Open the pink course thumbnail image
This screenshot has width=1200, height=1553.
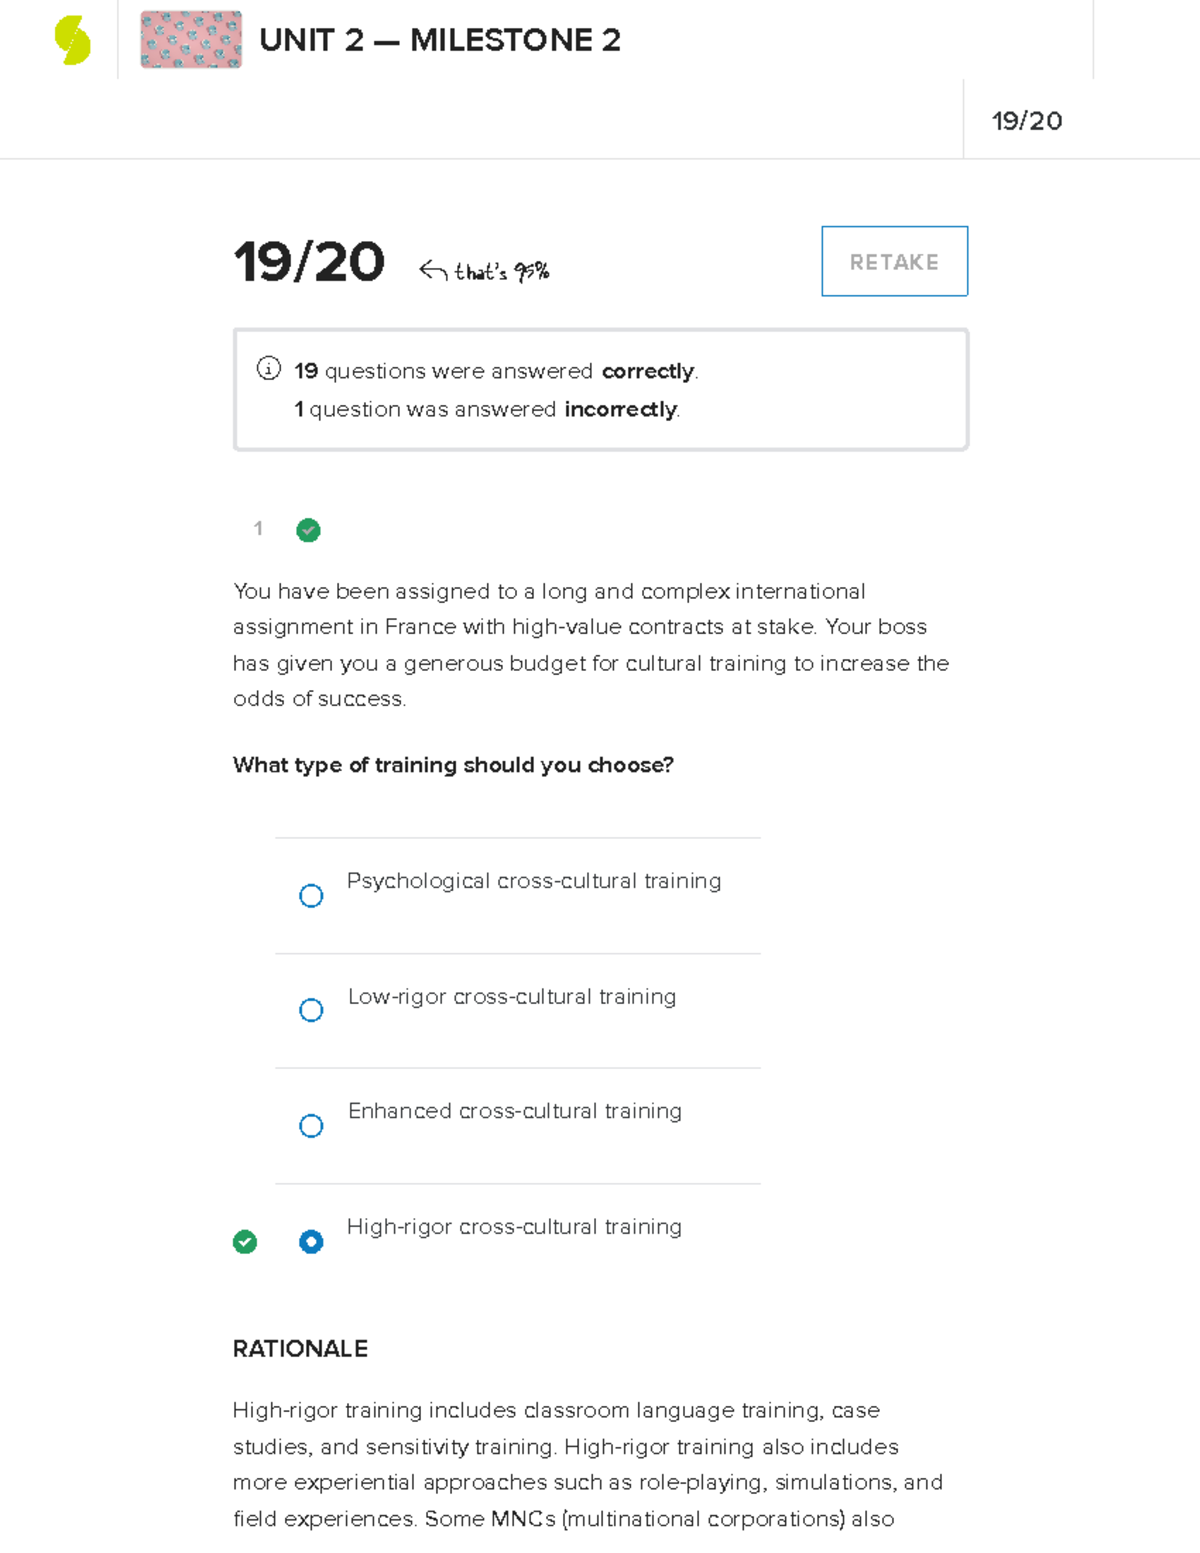191,40
